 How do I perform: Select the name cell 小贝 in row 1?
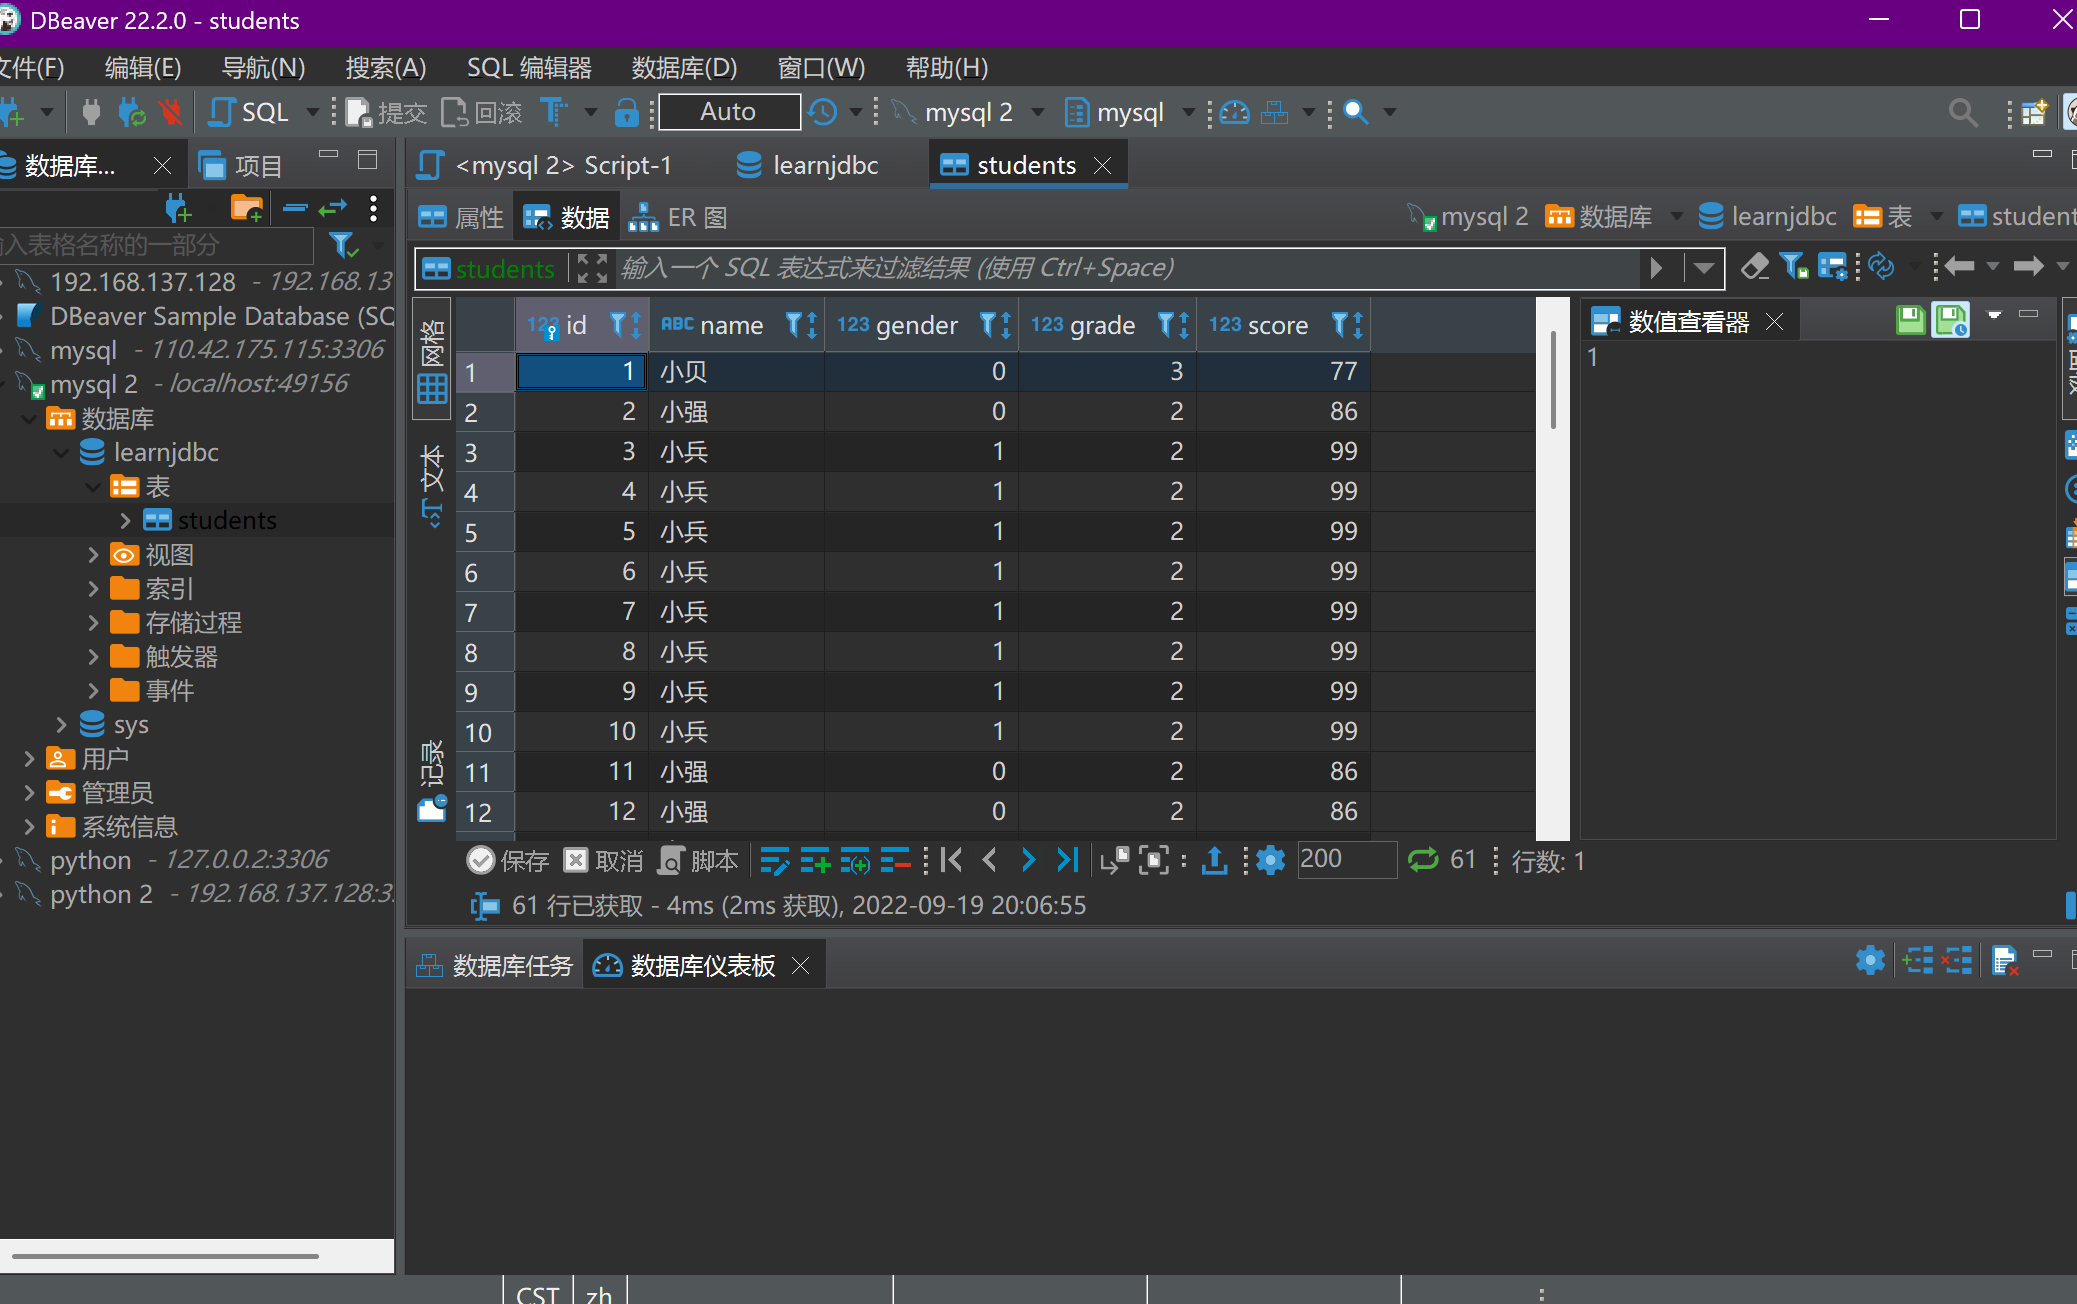tap(737, 371)
